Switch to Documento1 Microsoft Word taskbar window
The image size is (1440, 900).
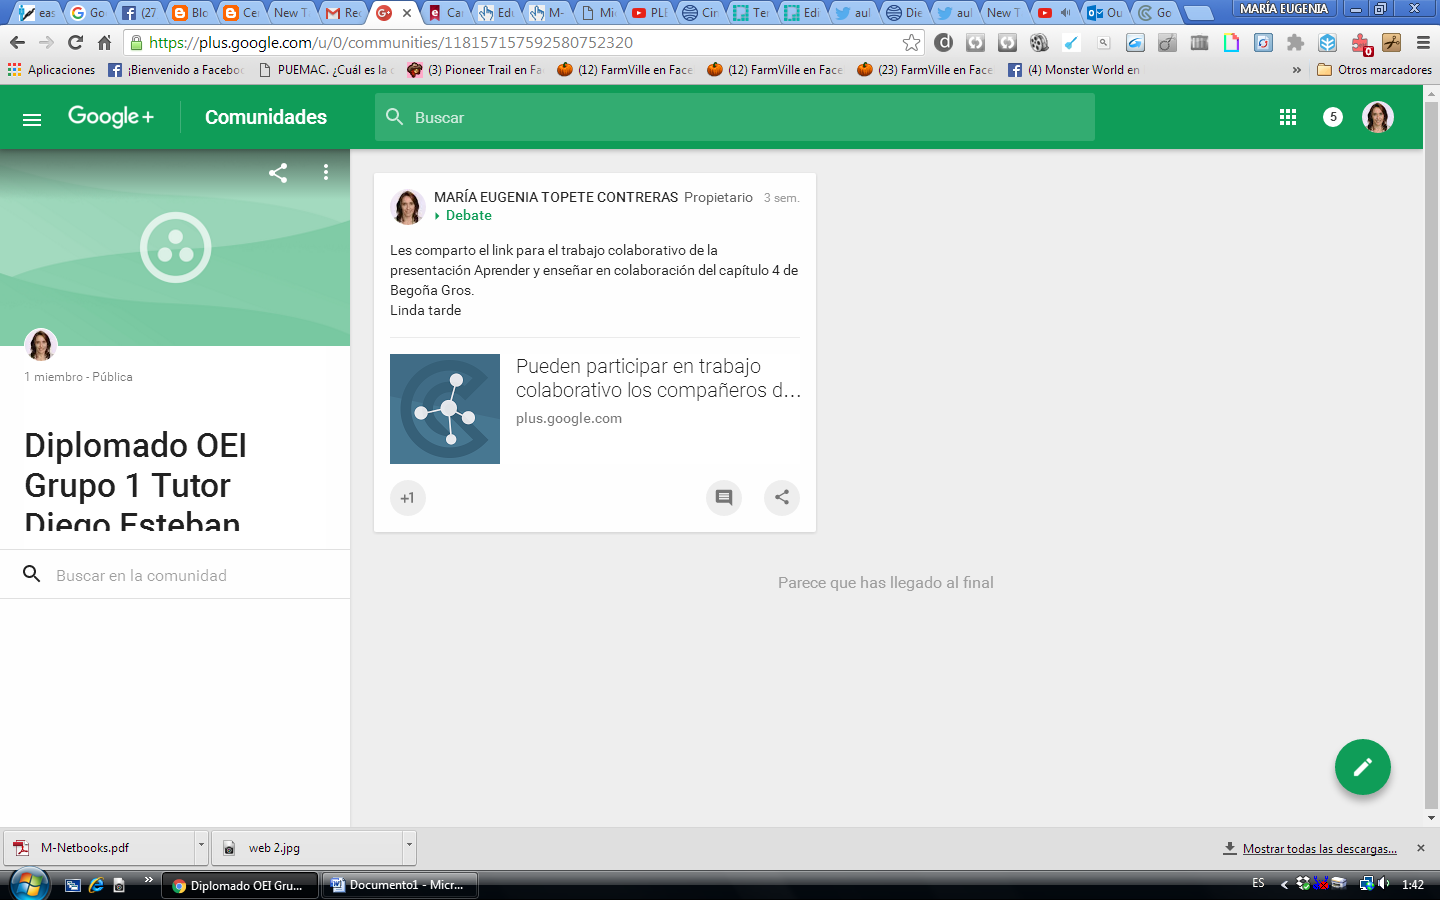[400, 885]
